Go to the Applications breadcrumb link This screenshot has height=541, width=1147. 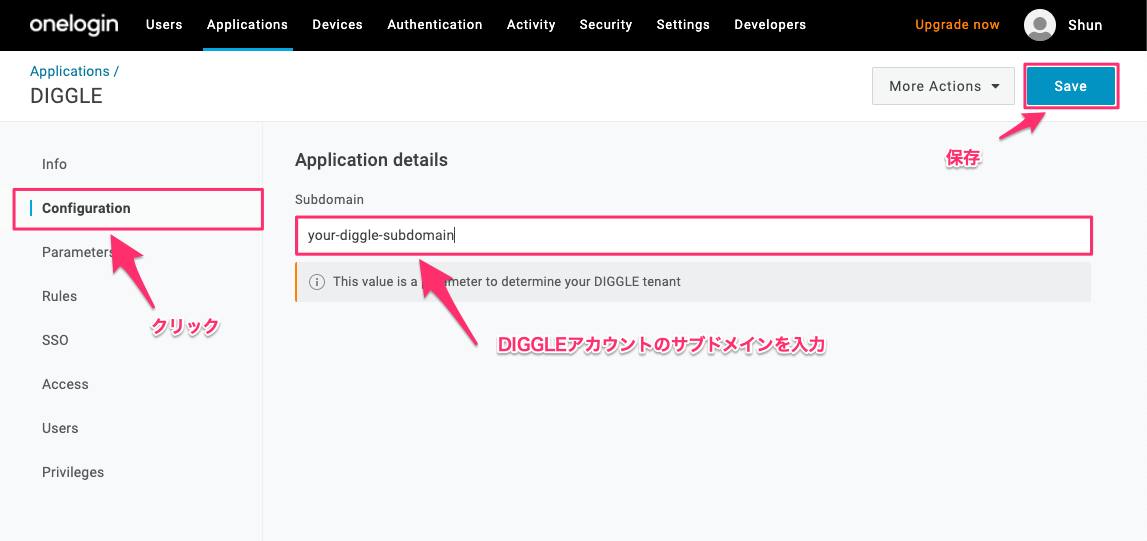(70, 71)
